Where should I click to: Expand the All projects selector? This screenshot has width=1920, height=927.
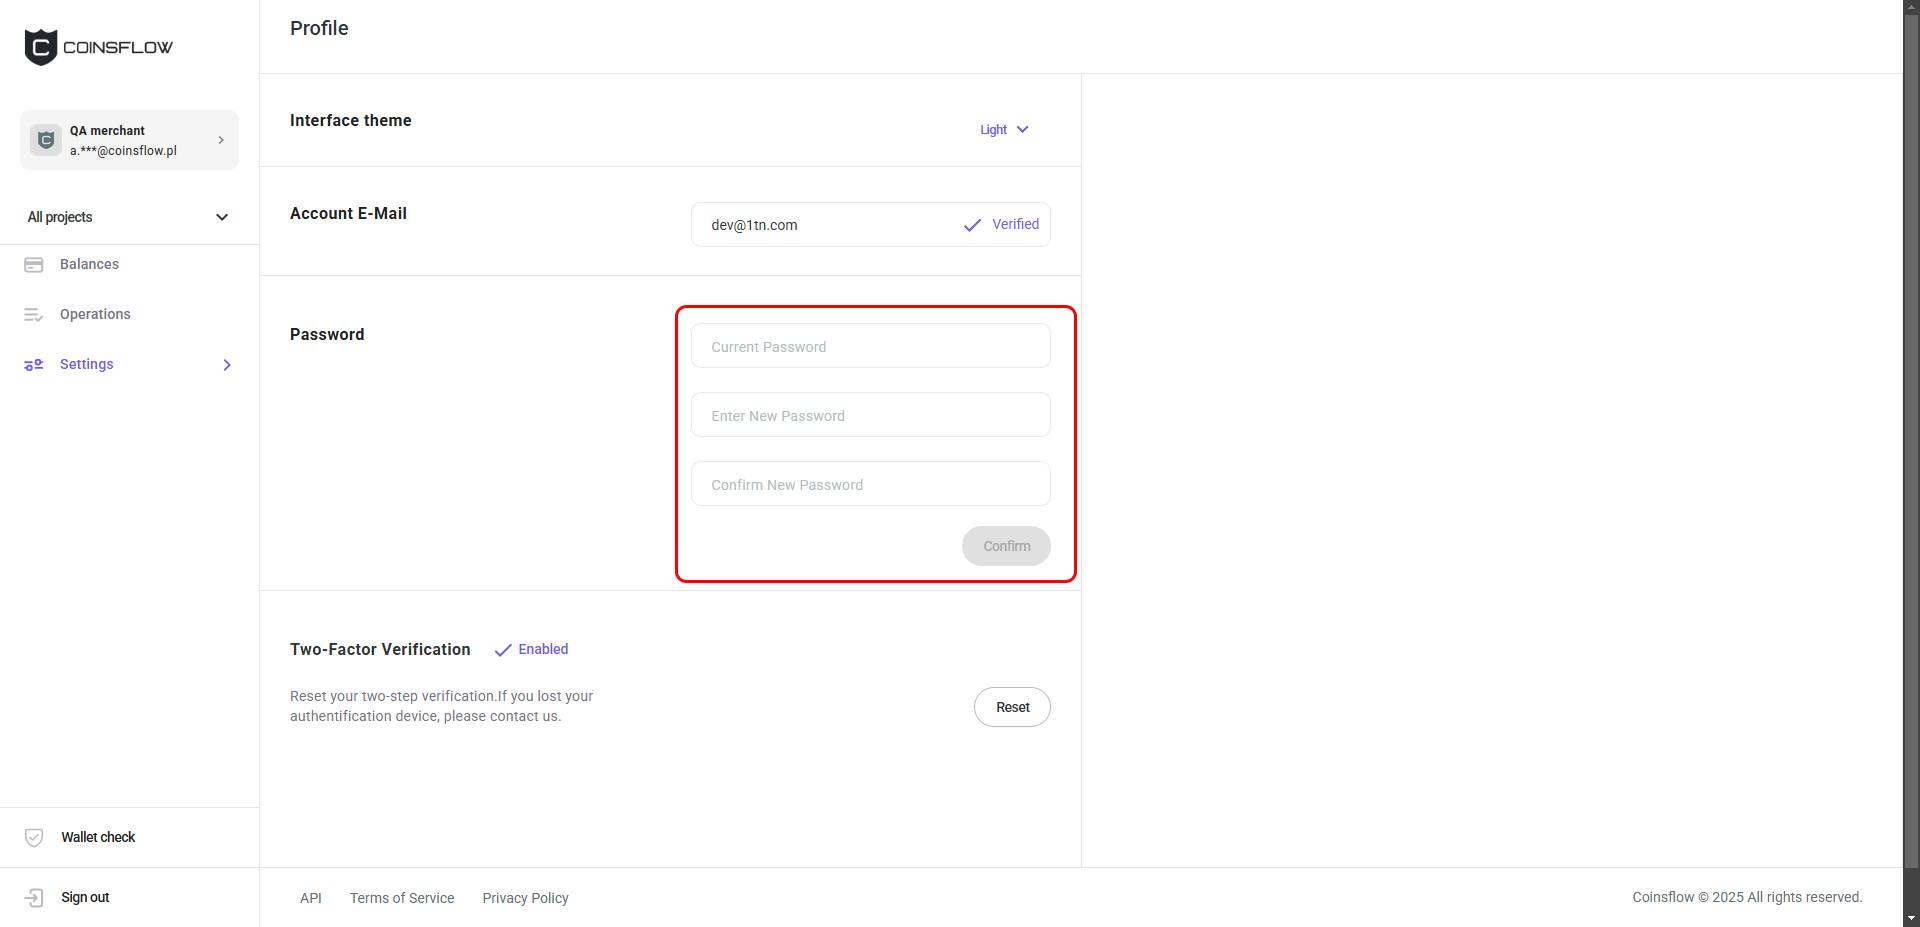[x=221, y=217]
